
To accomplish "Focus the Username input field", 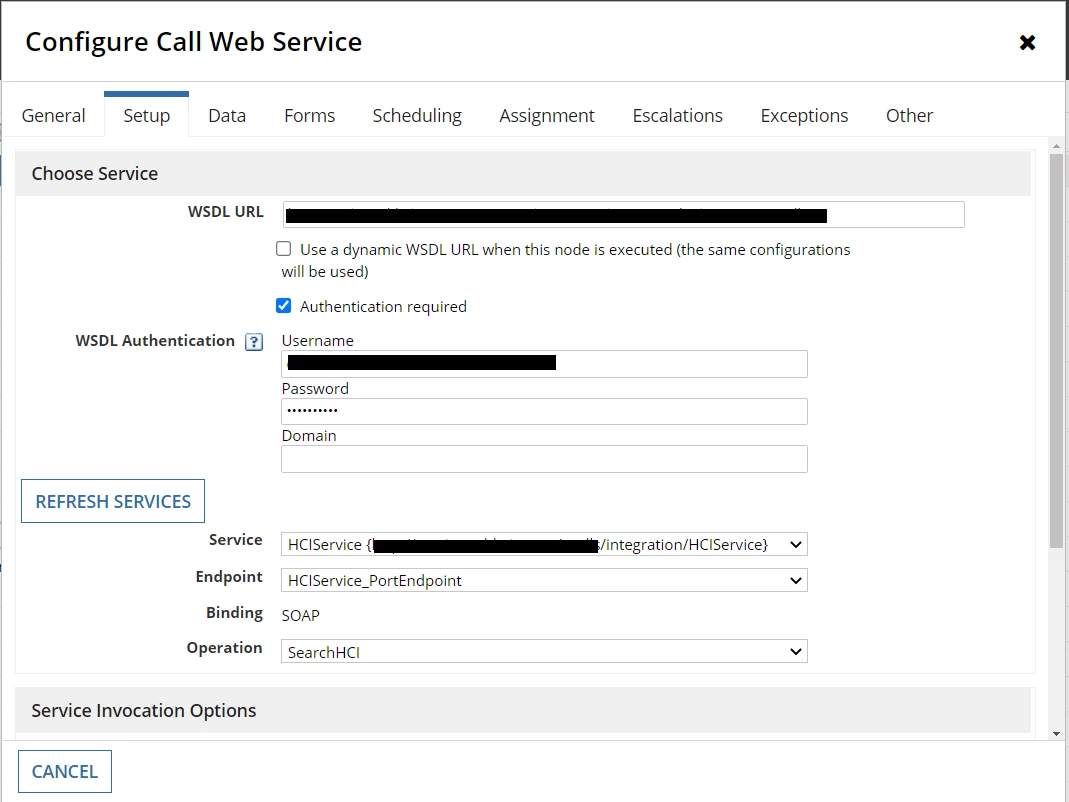I will pos(544,363).
